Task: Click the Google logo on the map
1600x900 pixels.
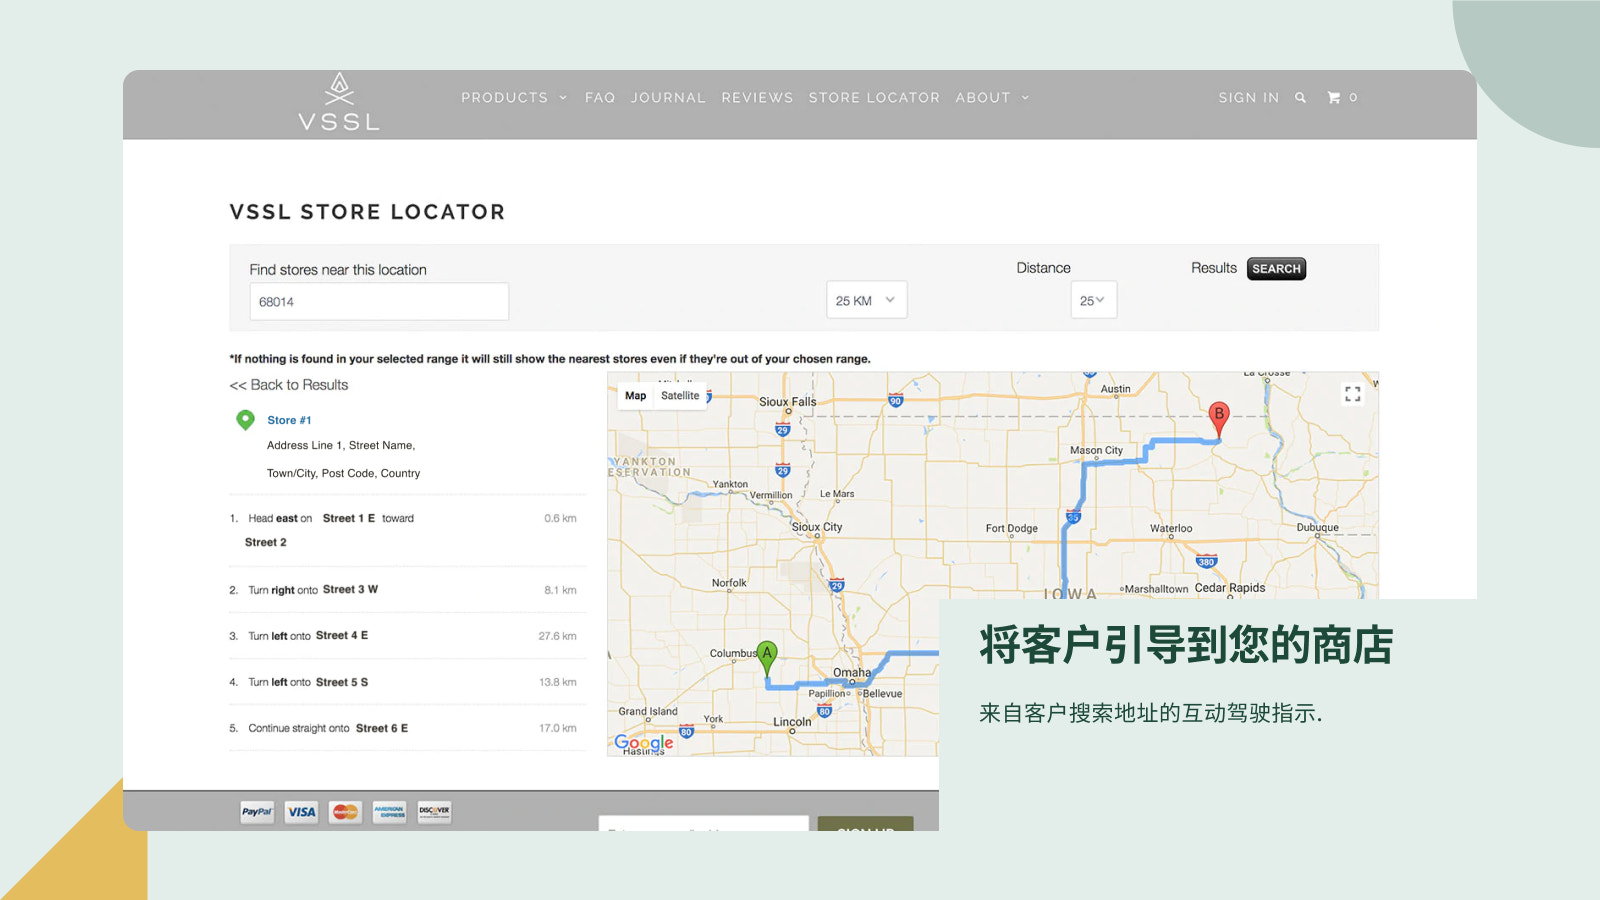Action: [x=644, y=743]
